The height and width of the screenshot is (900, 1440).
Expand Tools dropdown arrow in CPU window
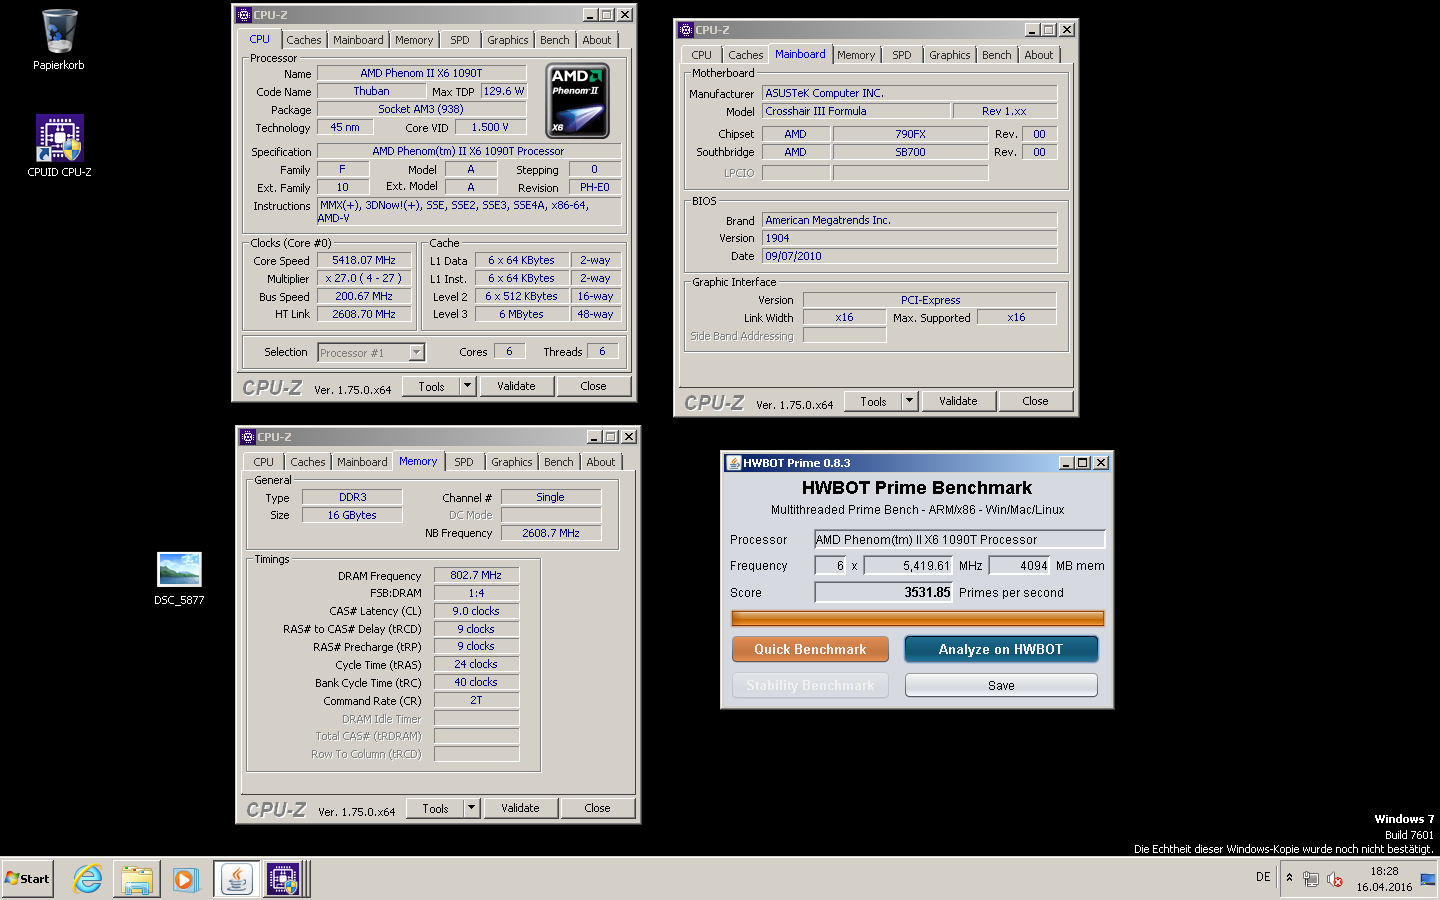tap(467, 386)
